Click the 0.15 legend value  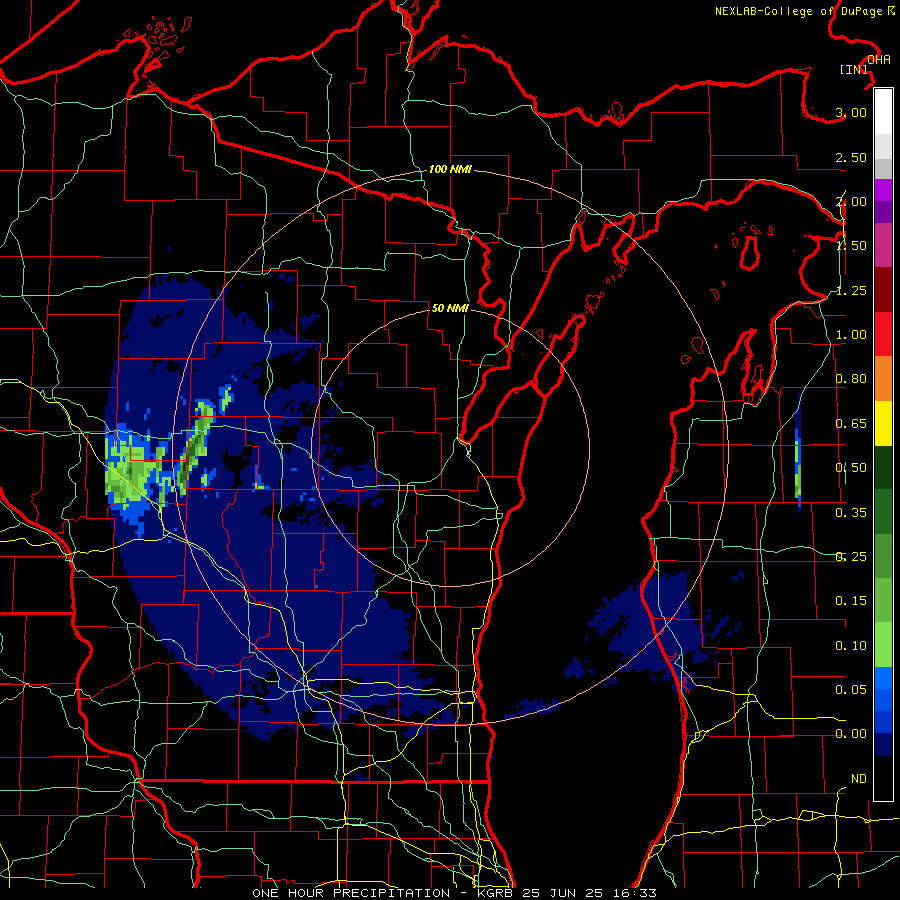coord(851,601)
